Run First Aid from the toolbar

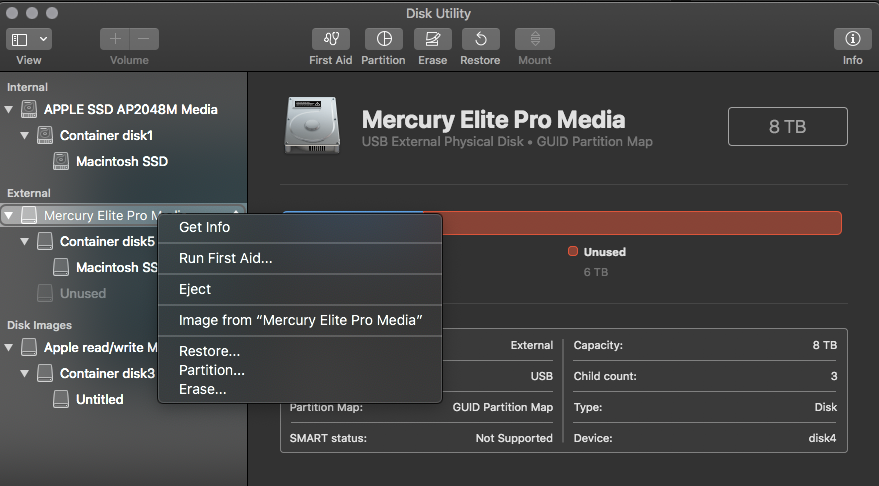tap(331, 39)
